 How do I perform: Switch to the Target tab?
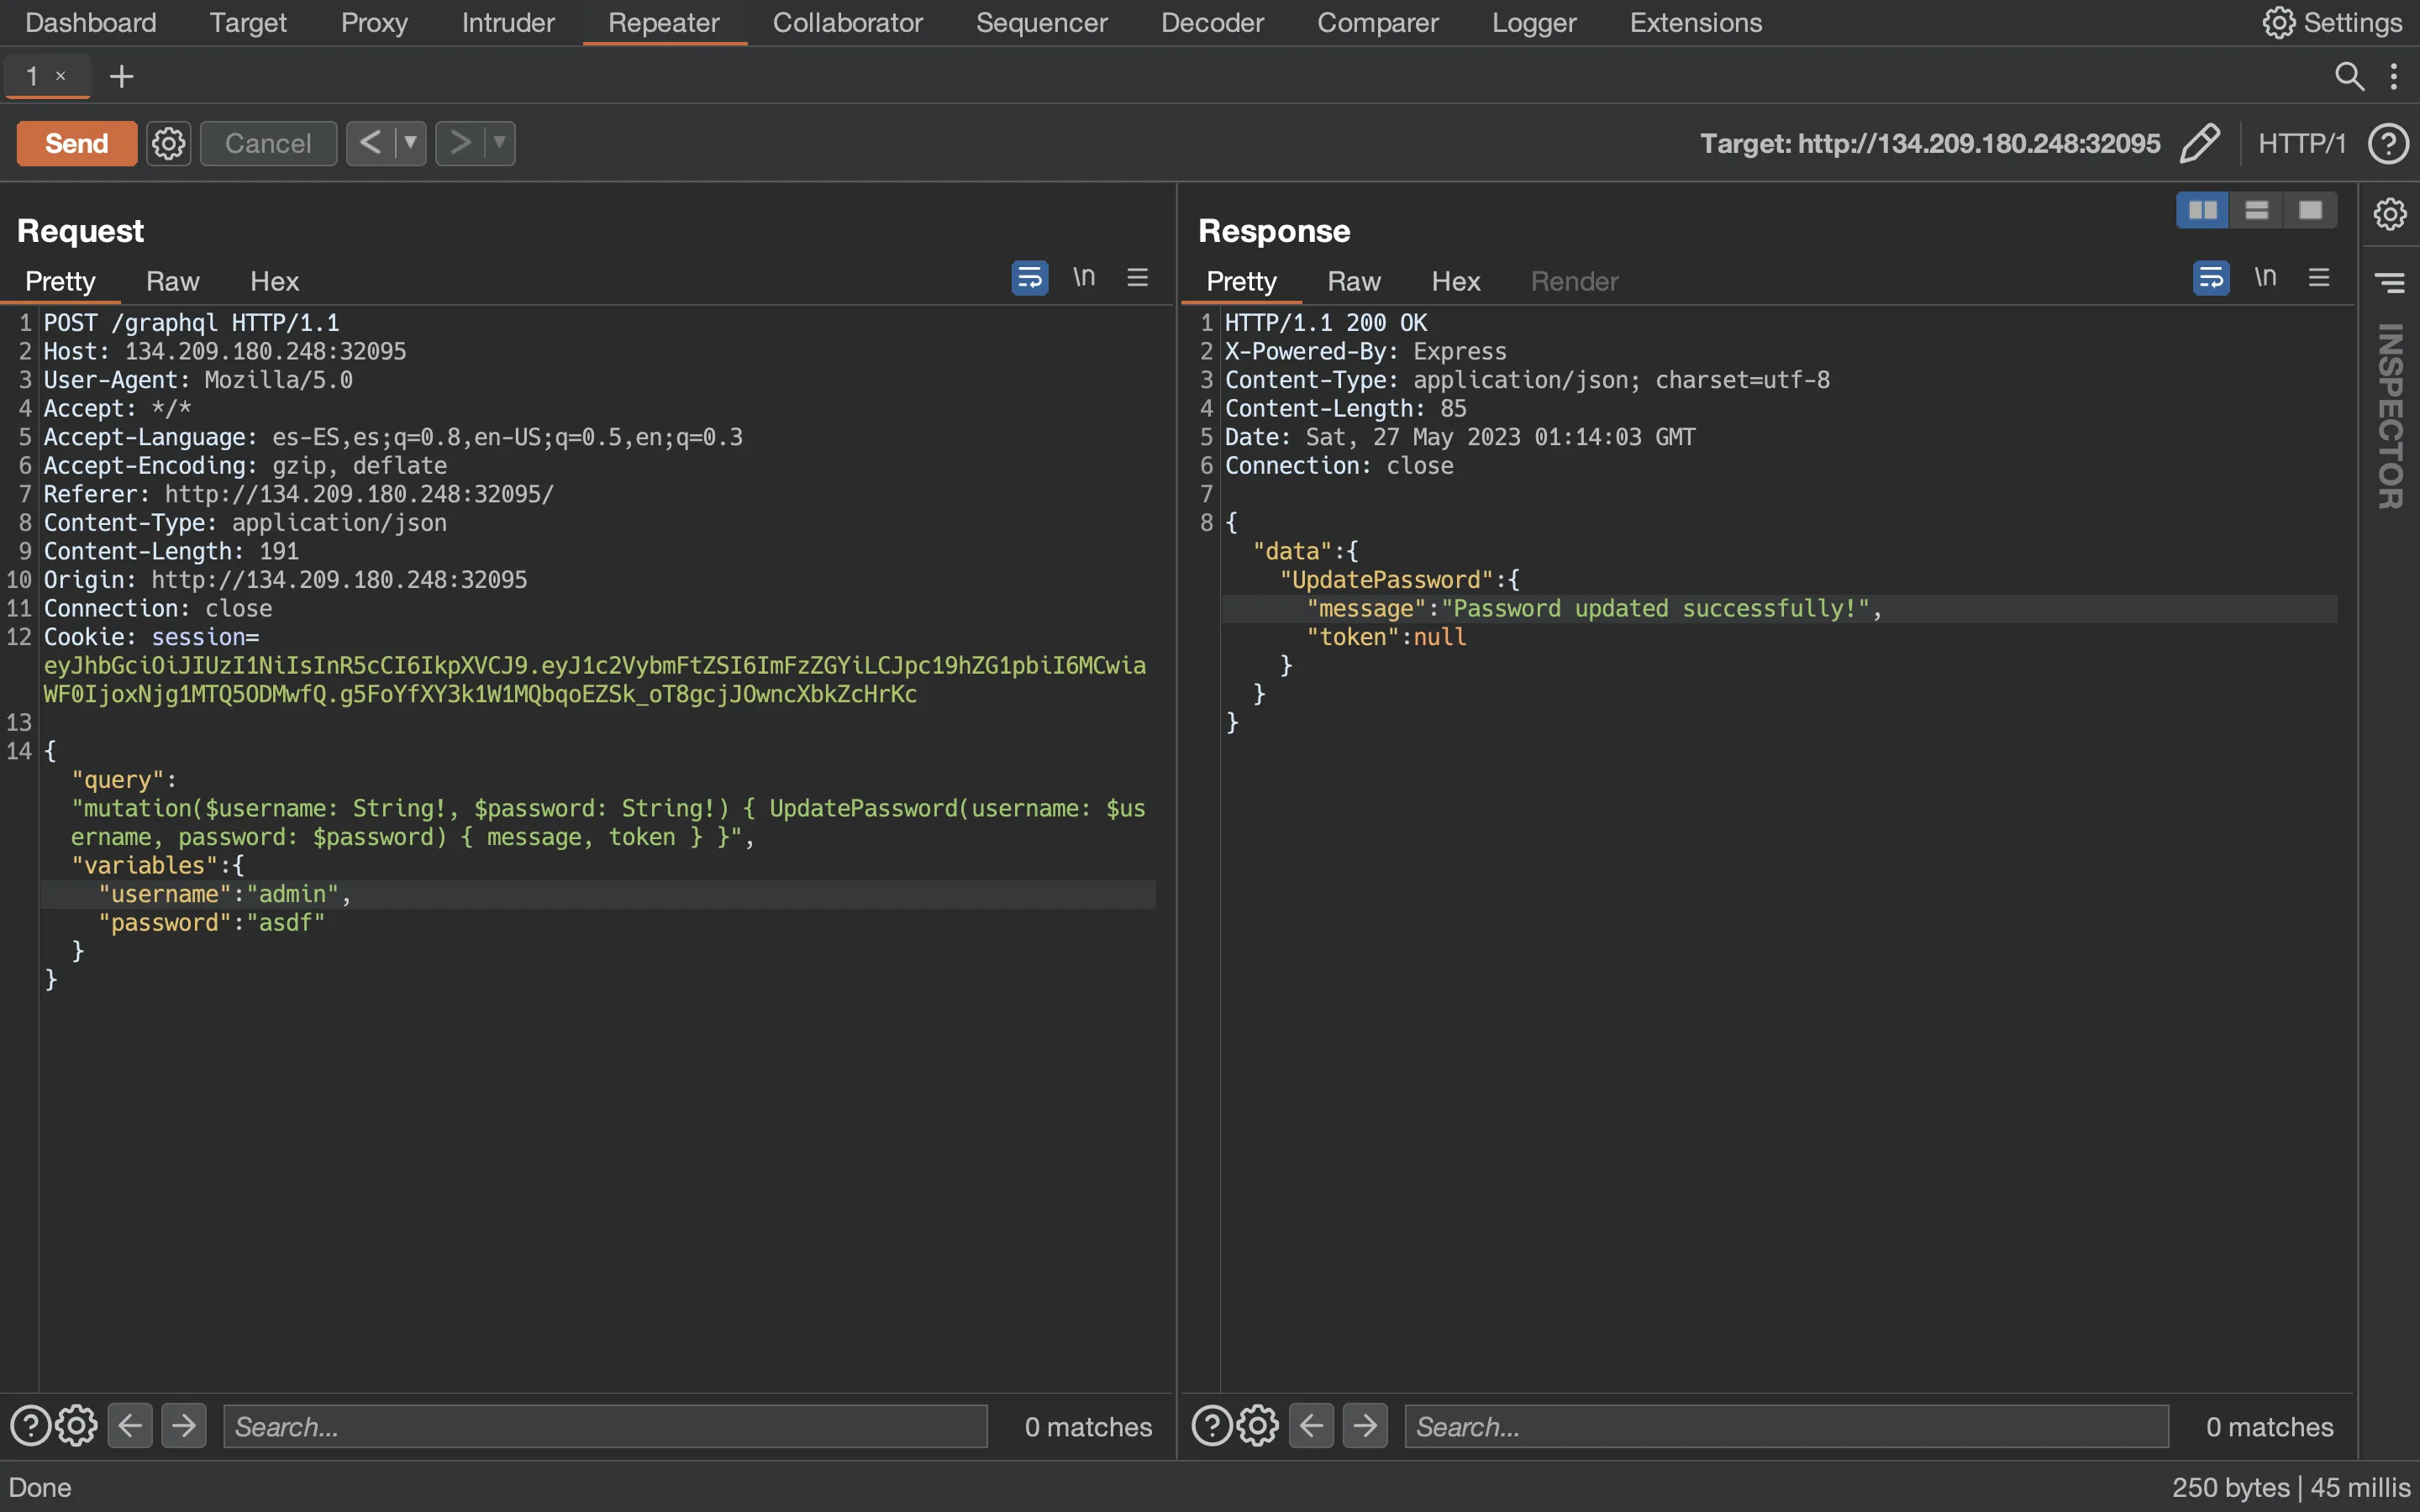248,22
